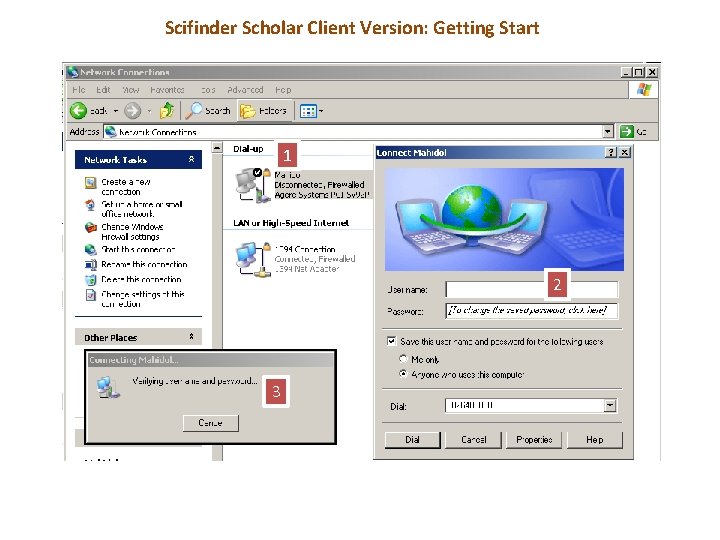Open the Dial number dropdown
The width and height of the screenshot is (720, 540).
[610, 405]
